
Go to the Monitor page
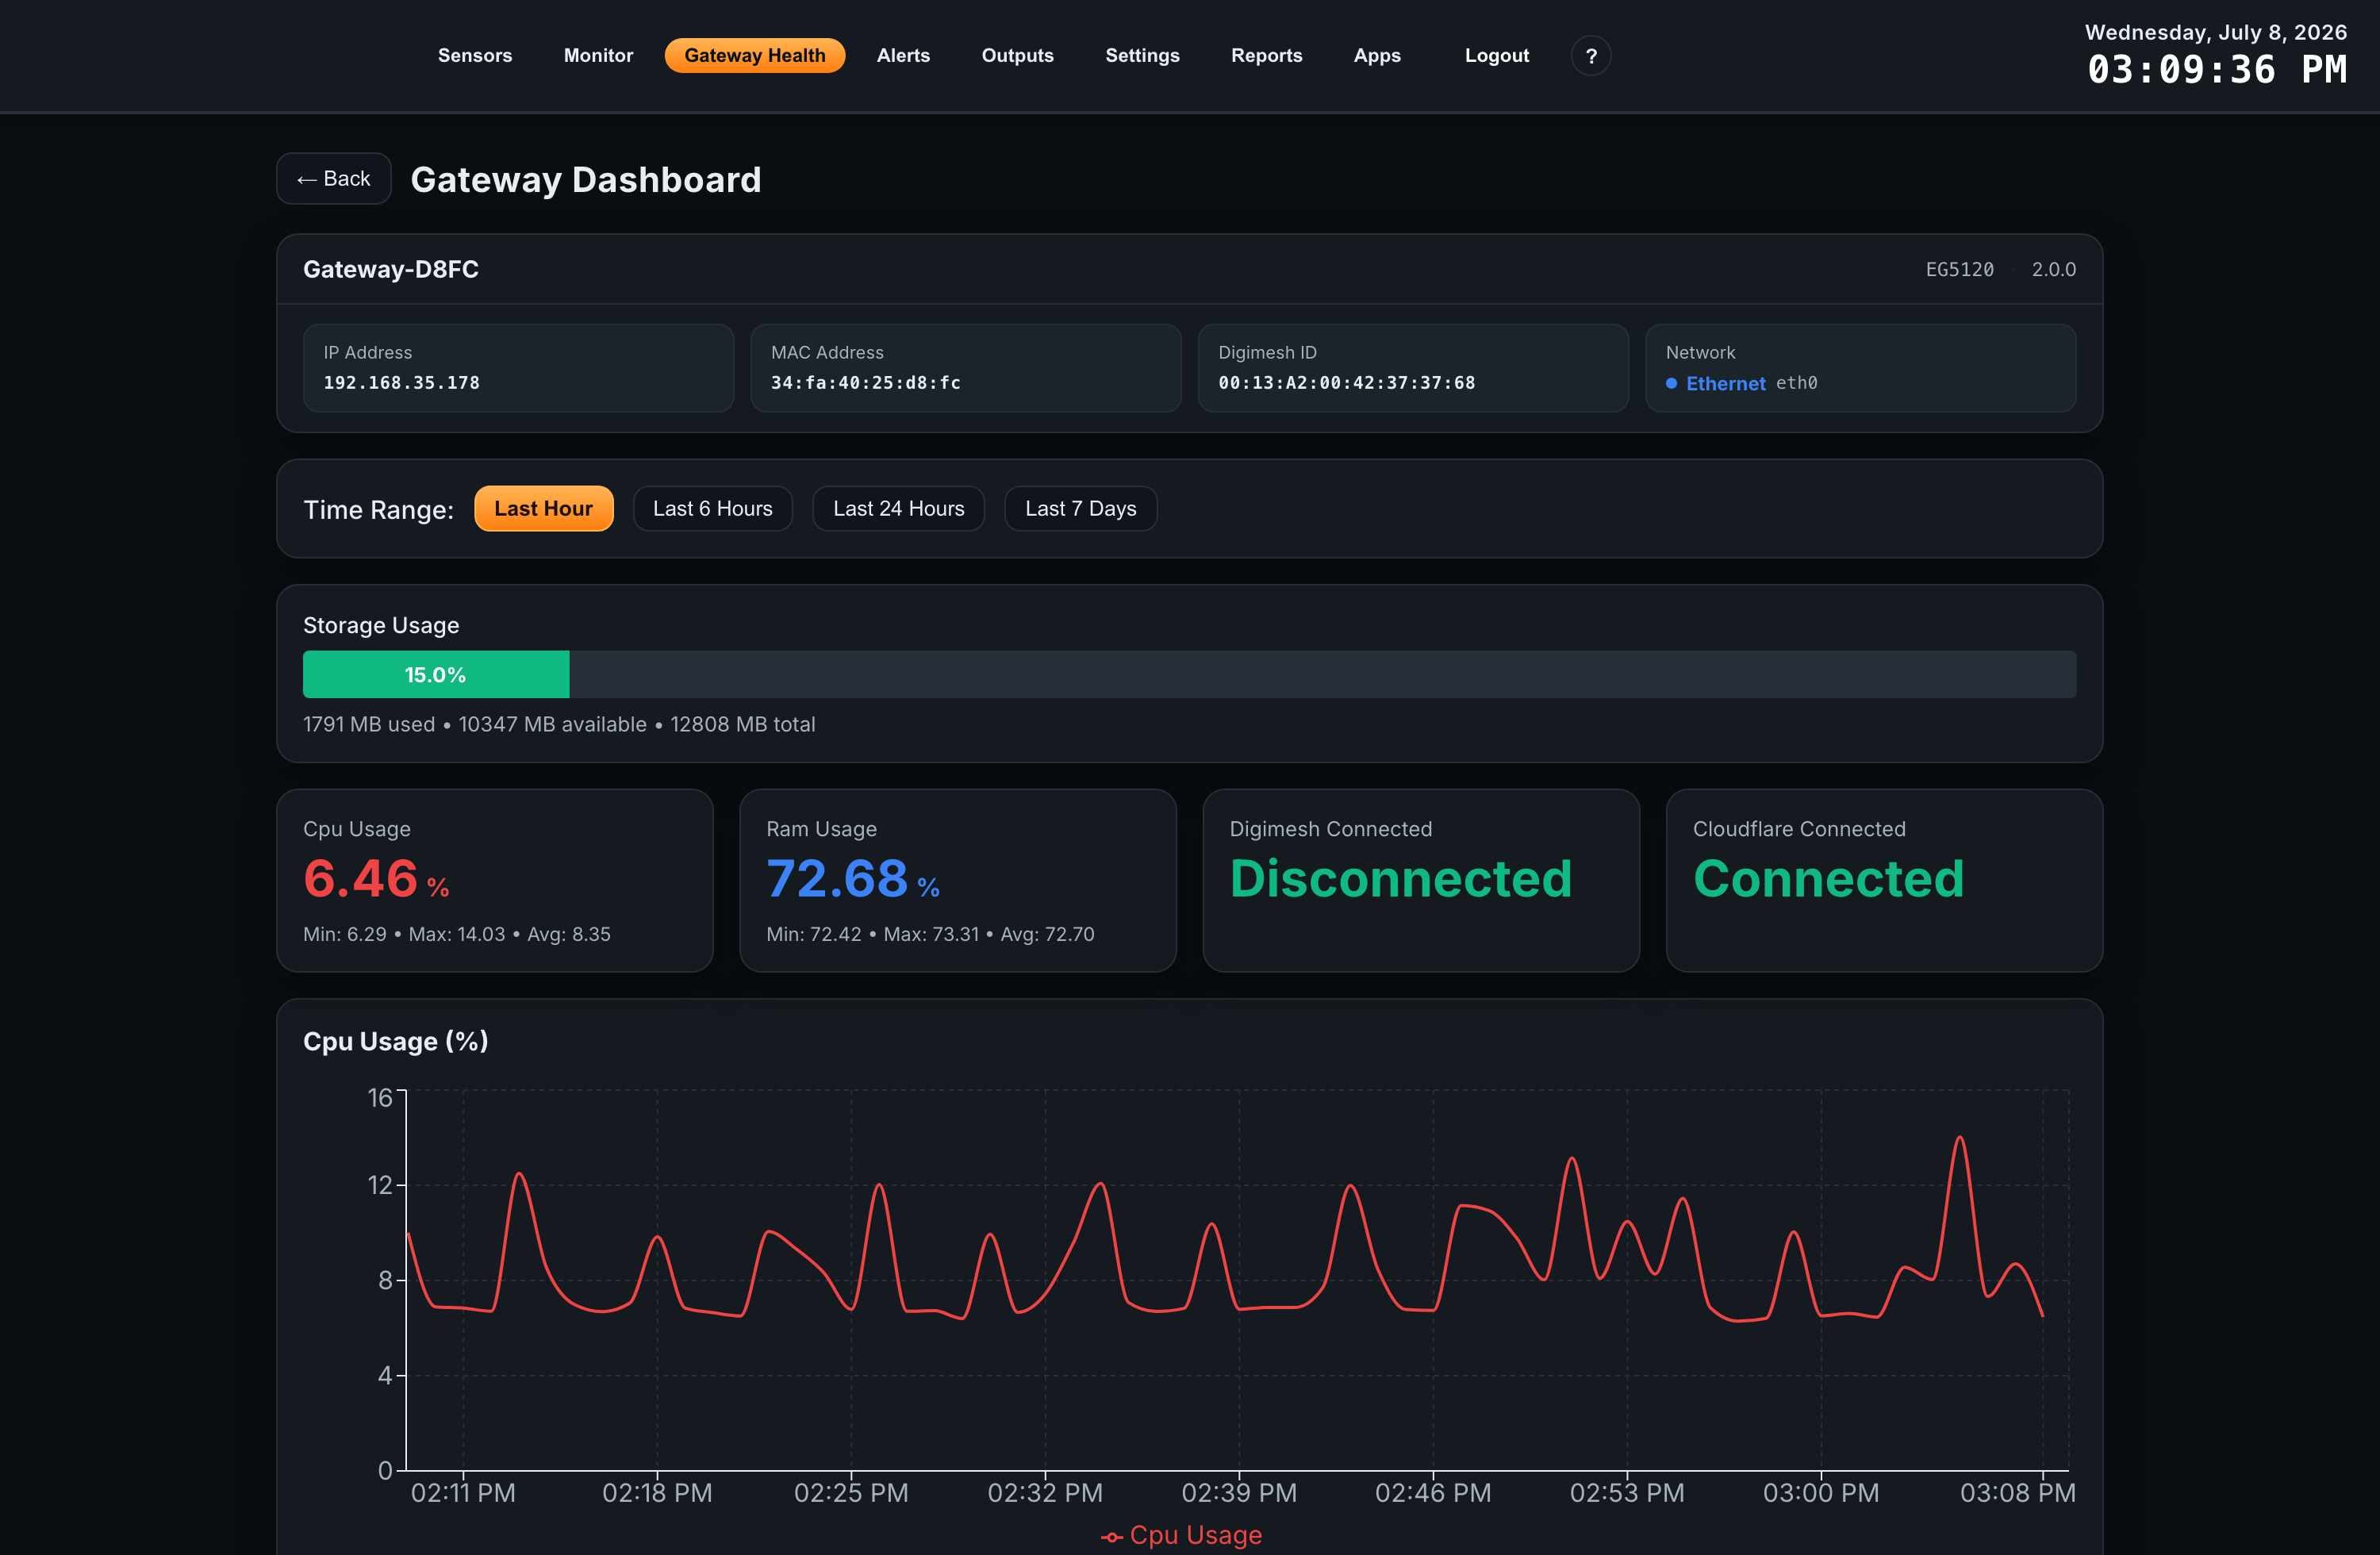(x=598, y=56)
